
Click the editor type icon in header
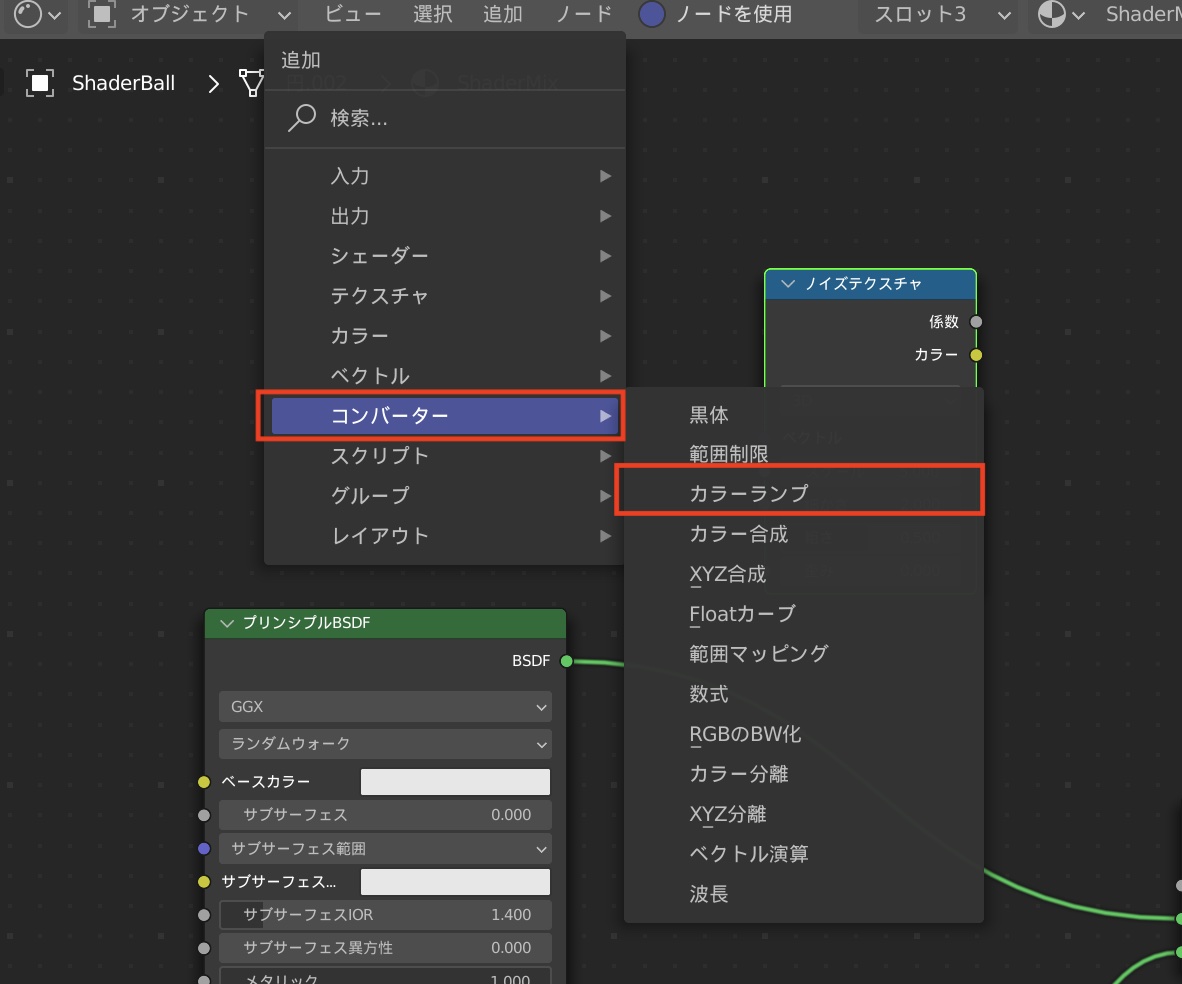click(x=28, y=14)
